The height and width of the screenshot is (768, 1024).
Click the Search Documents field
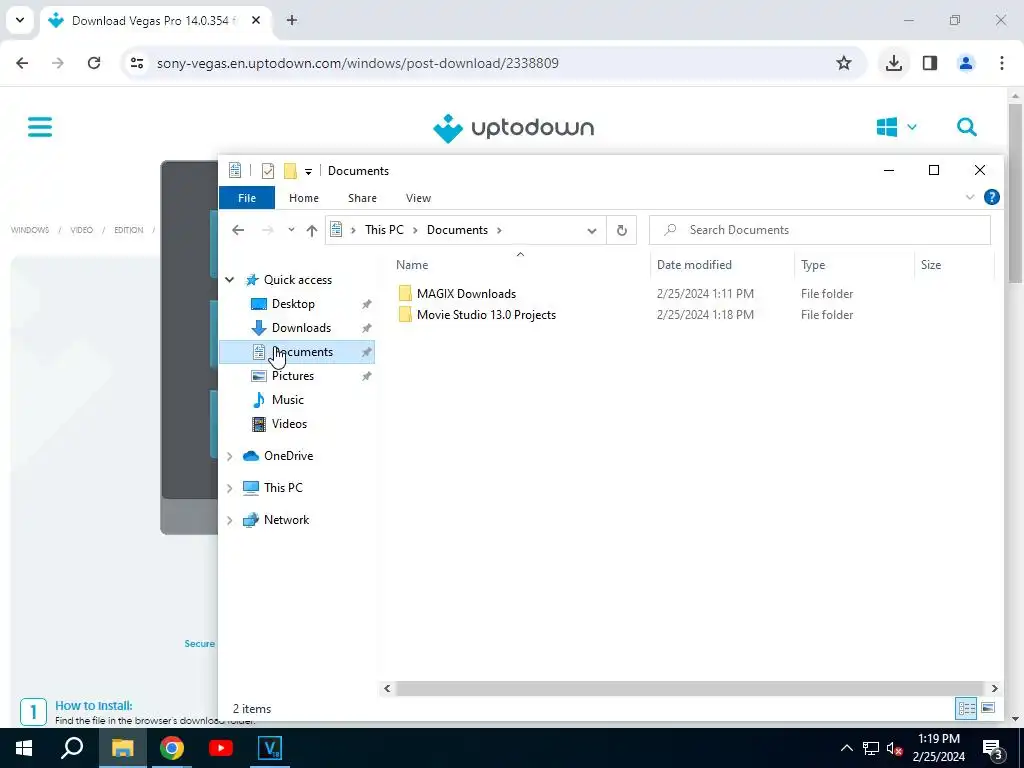pos(820,230)
